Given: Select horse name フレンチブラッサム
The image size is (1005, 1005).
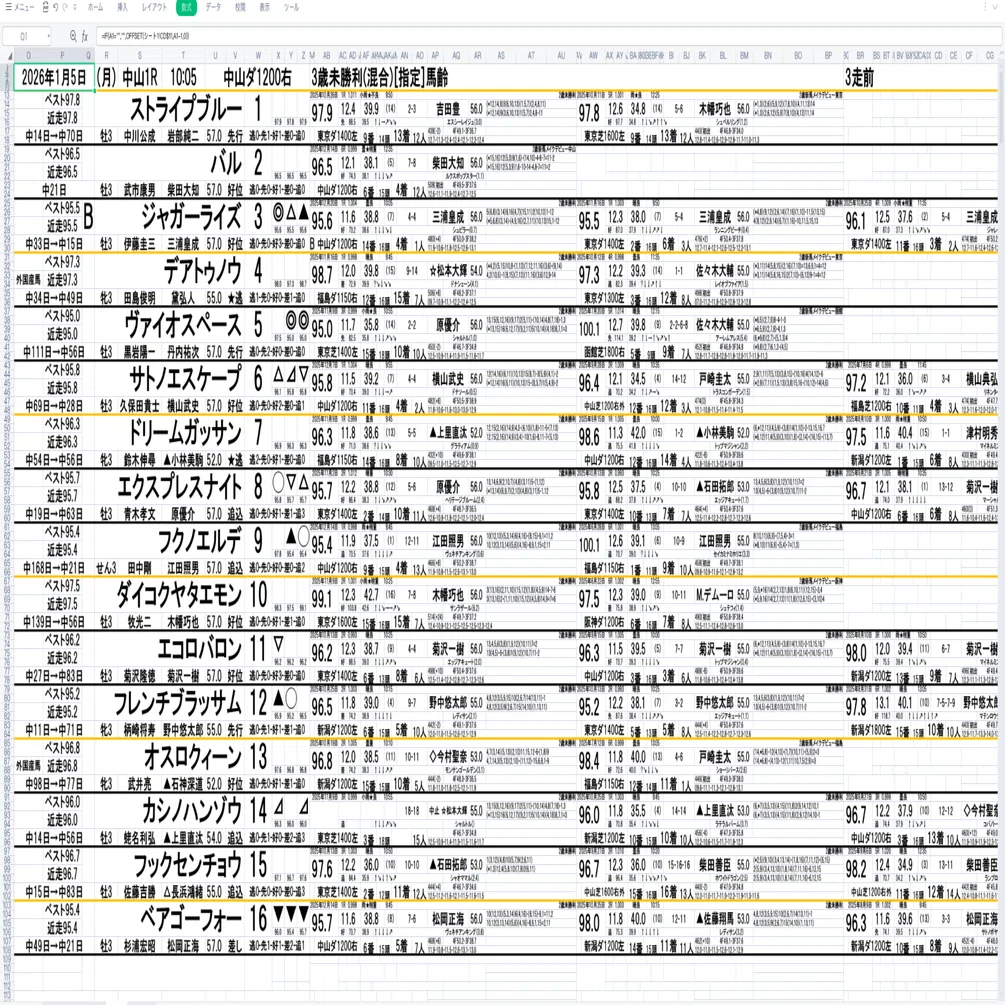Looking at the screenshot, I should tap(178, 702).
